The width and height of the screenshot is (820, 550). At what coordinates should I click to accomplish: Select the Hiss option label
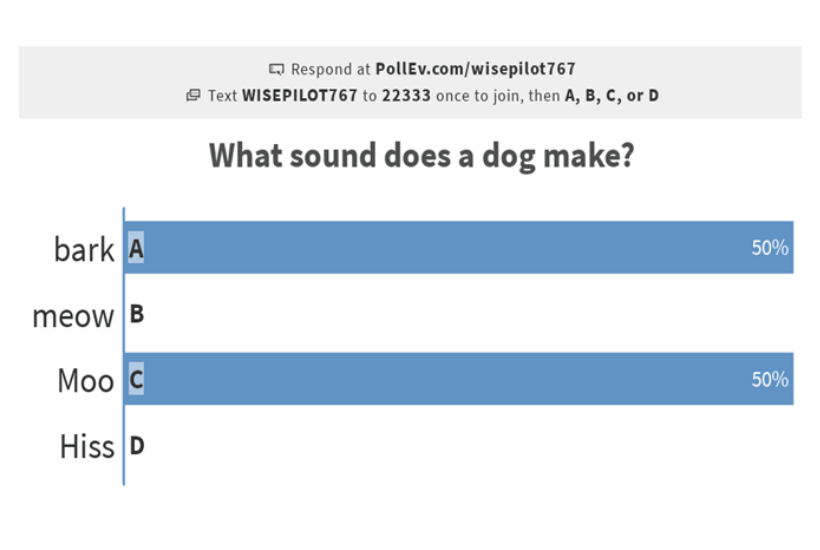[x=87, y=446]
